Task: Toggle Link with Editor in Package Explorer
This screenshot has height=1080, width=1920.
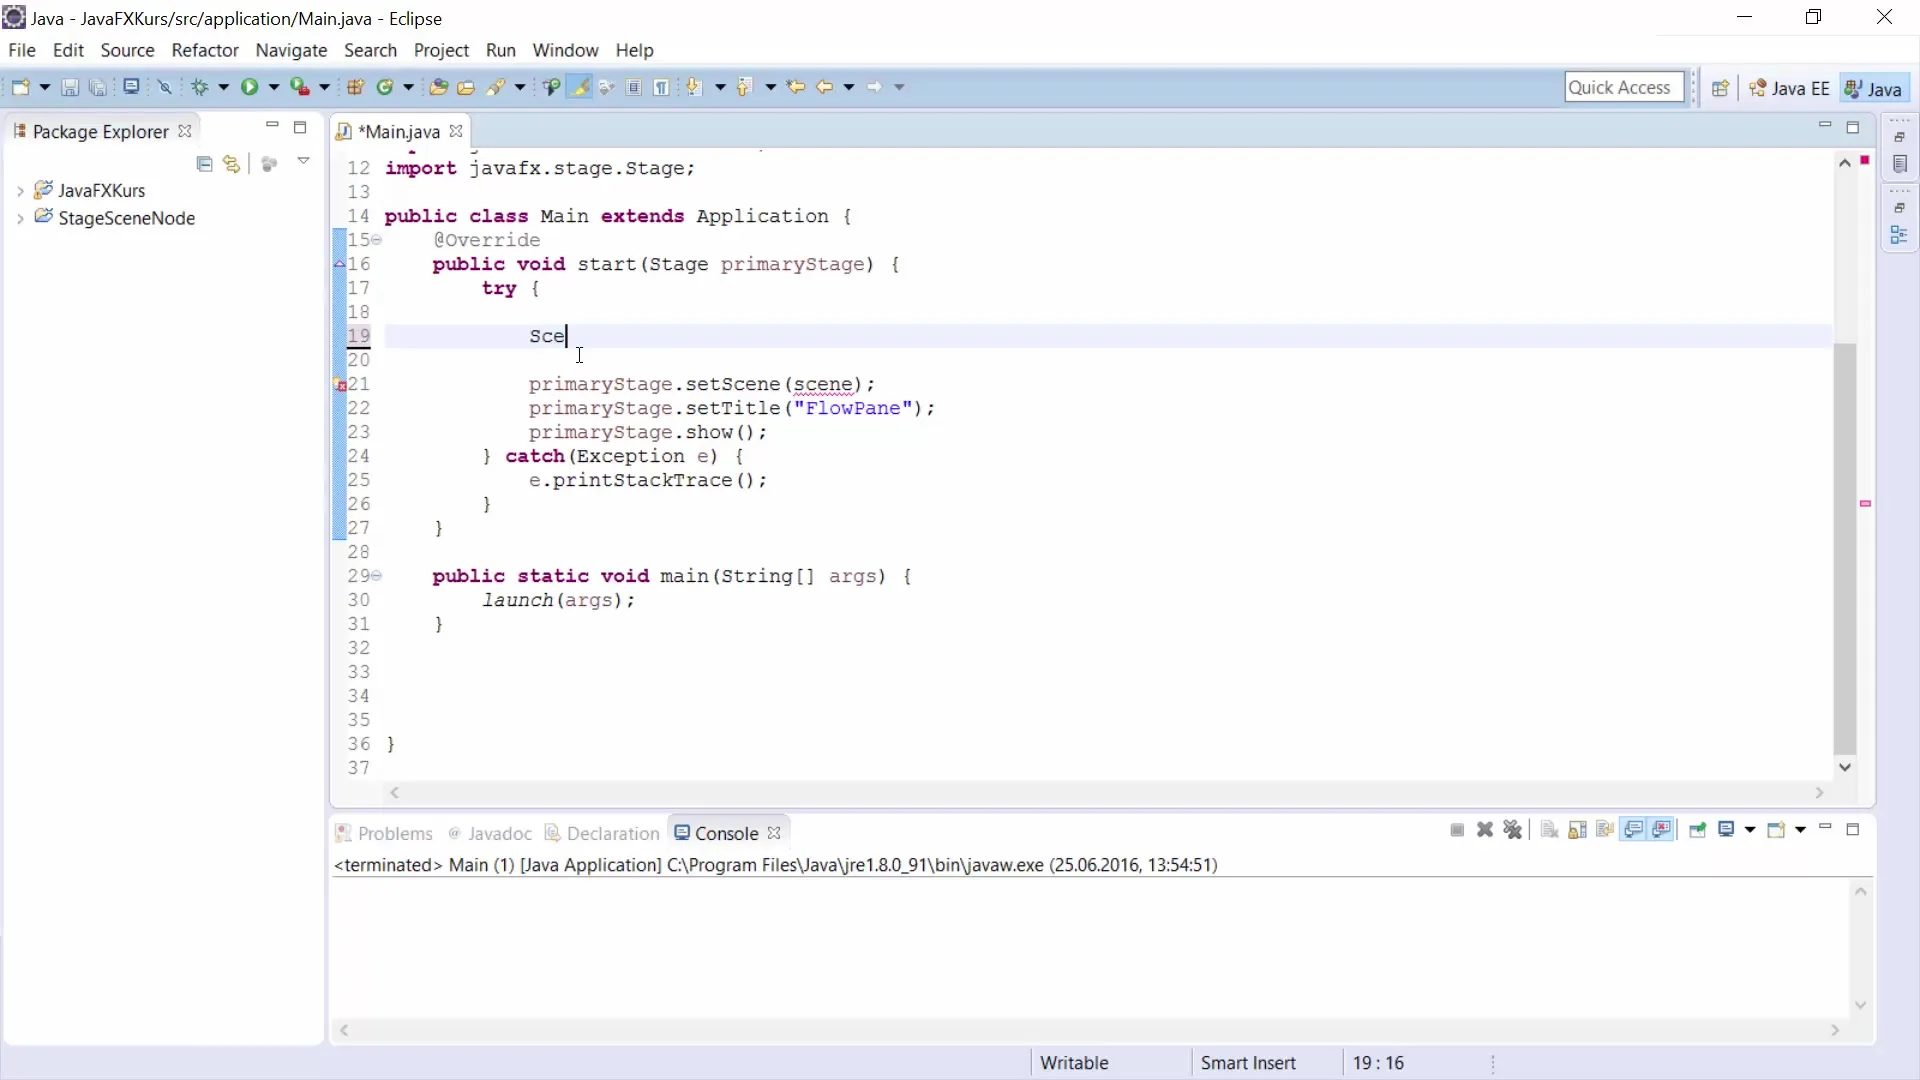Action: tap(232, 163)
